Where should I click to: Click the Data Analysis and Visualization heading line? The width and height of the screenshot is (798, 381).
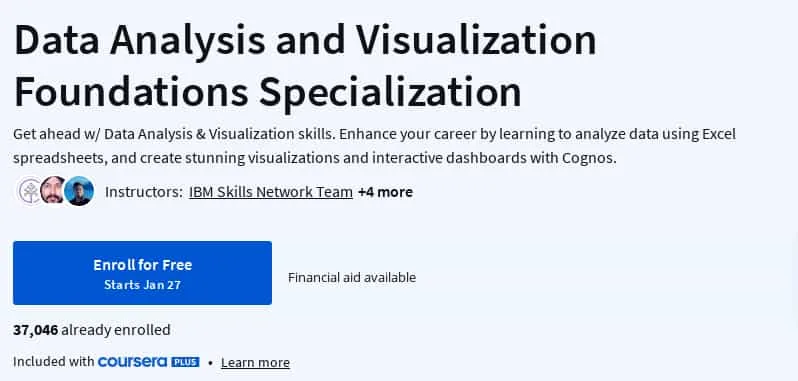pyautogui.click(x=305, y=40)
